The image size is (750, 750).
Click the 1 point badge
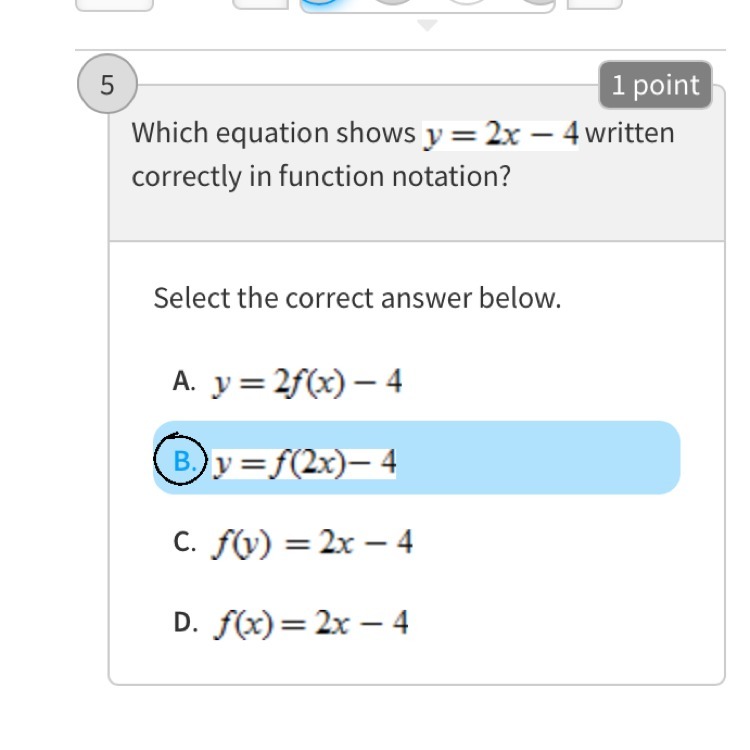tap(655, 85)
